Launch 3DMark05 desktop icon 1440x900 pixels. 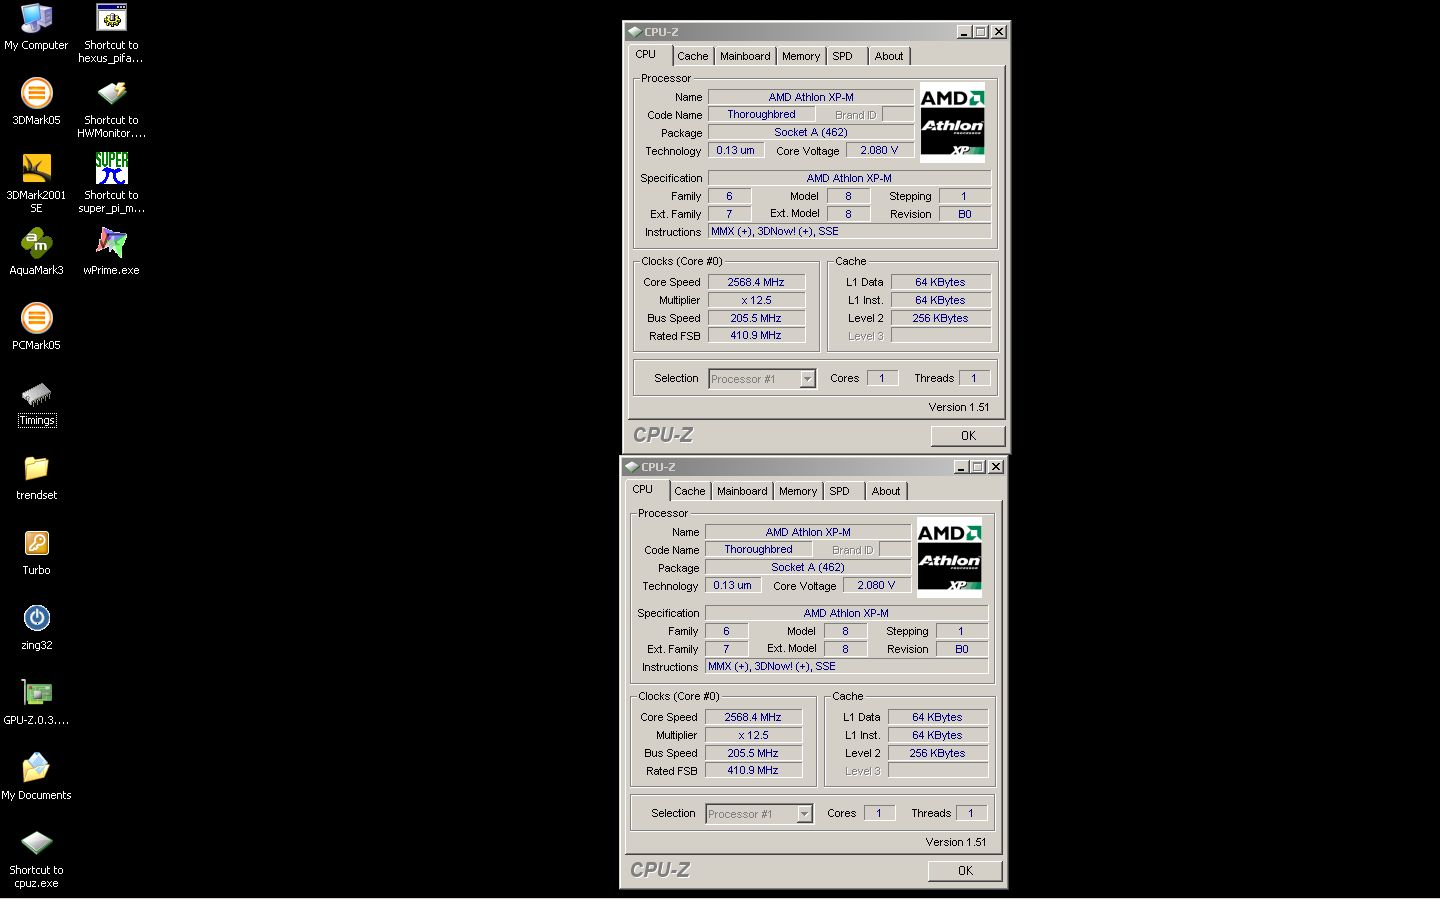36,101
